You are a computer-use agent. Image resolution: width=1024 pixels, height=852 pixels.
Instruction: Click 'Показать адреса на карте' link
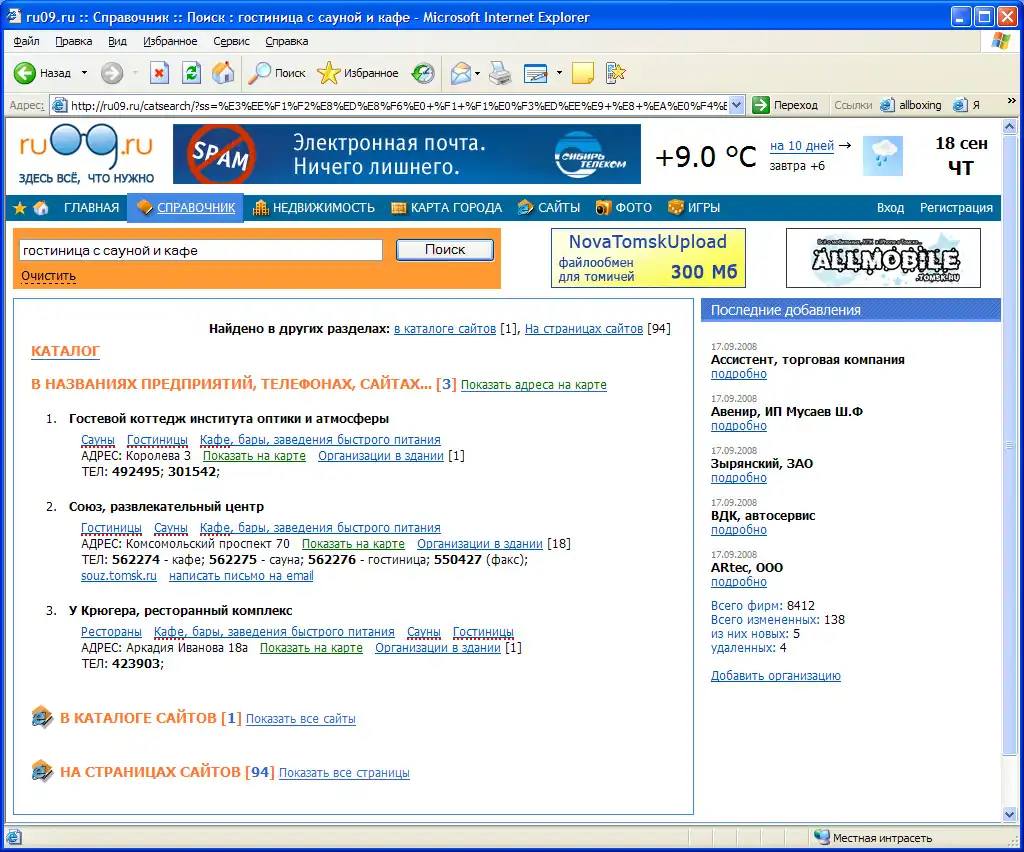pyautogui.click(x=533, y=385)
